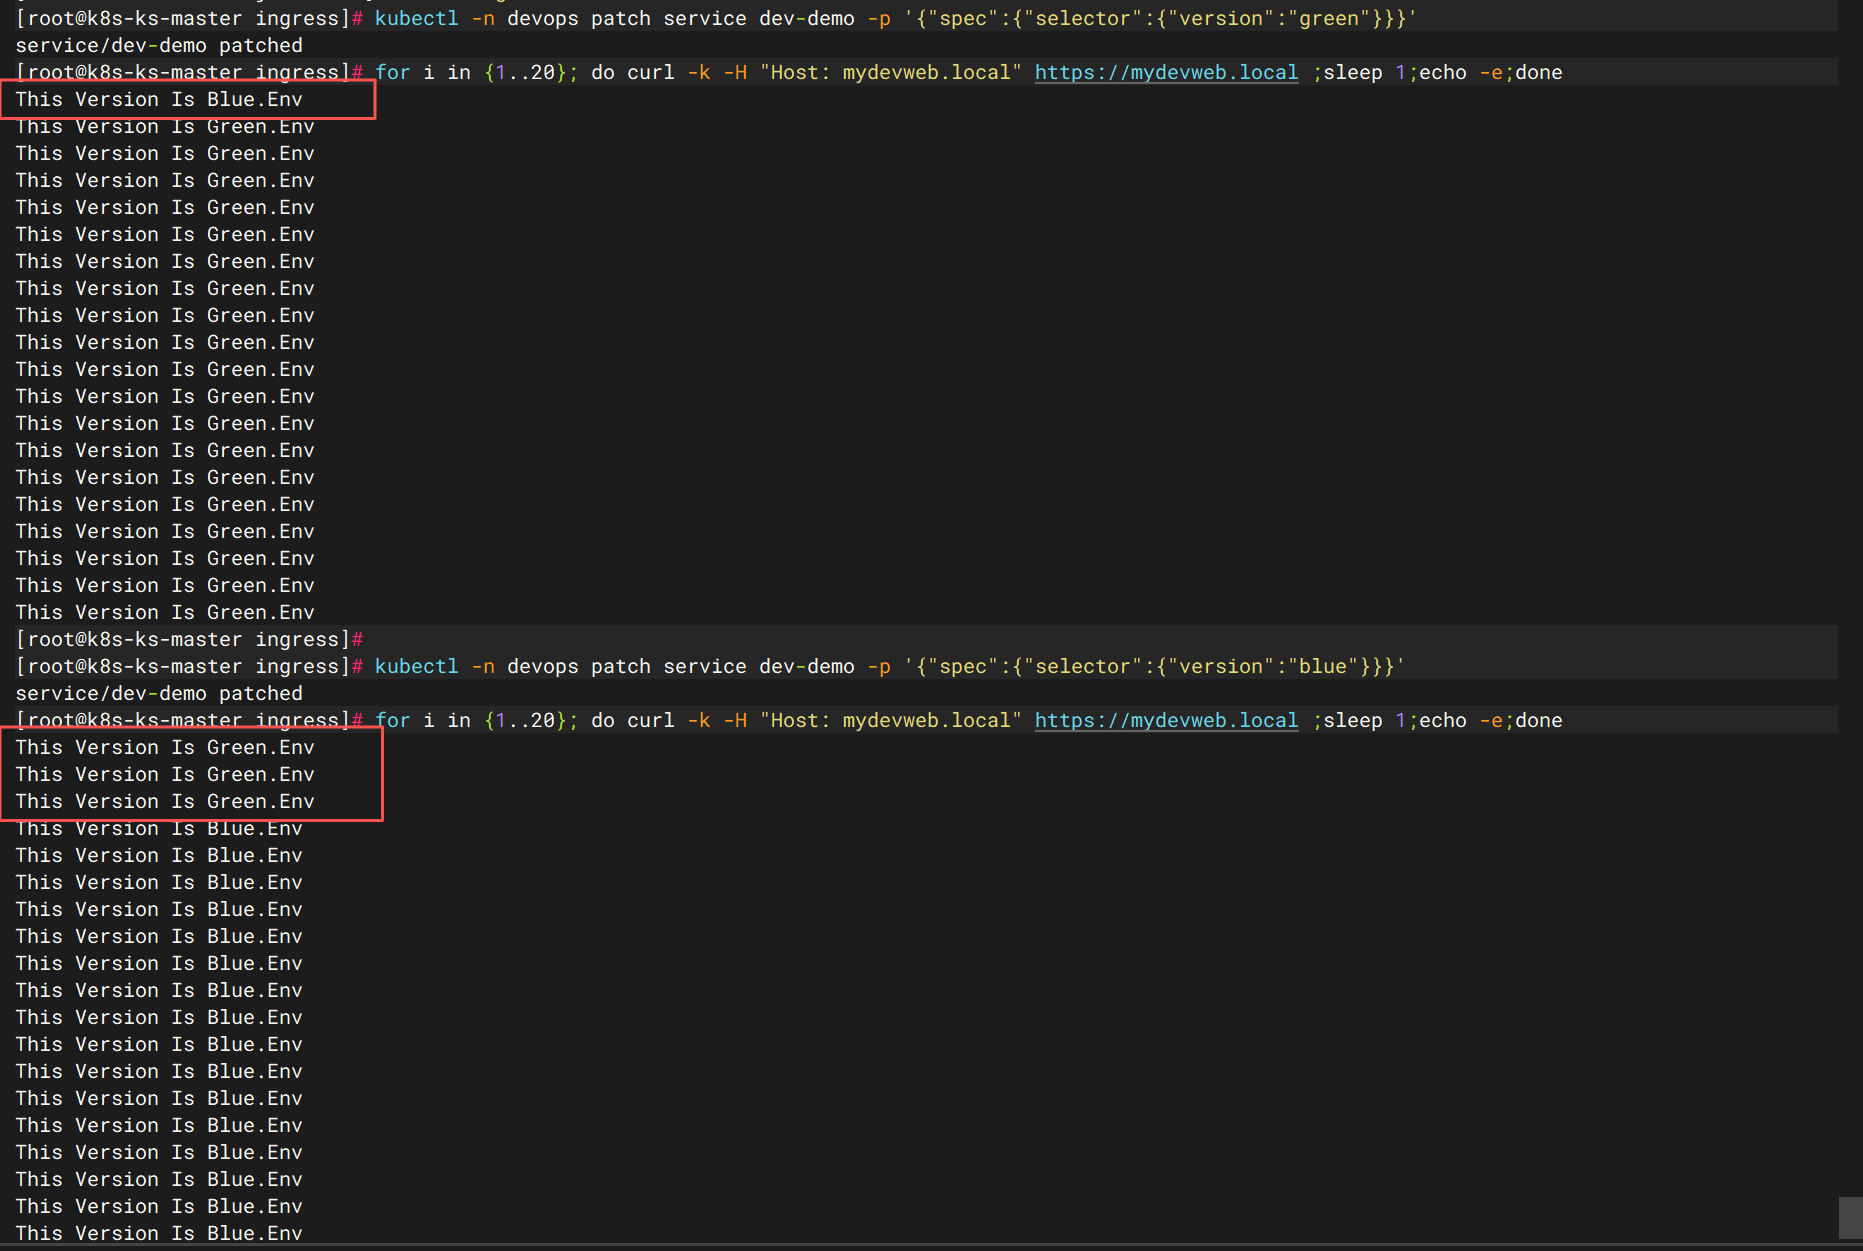The width and height of the screenshot is (1863, 1251).
Task: Select the first 'service/dev-demo patched' output line
Action: click(159, 45)
